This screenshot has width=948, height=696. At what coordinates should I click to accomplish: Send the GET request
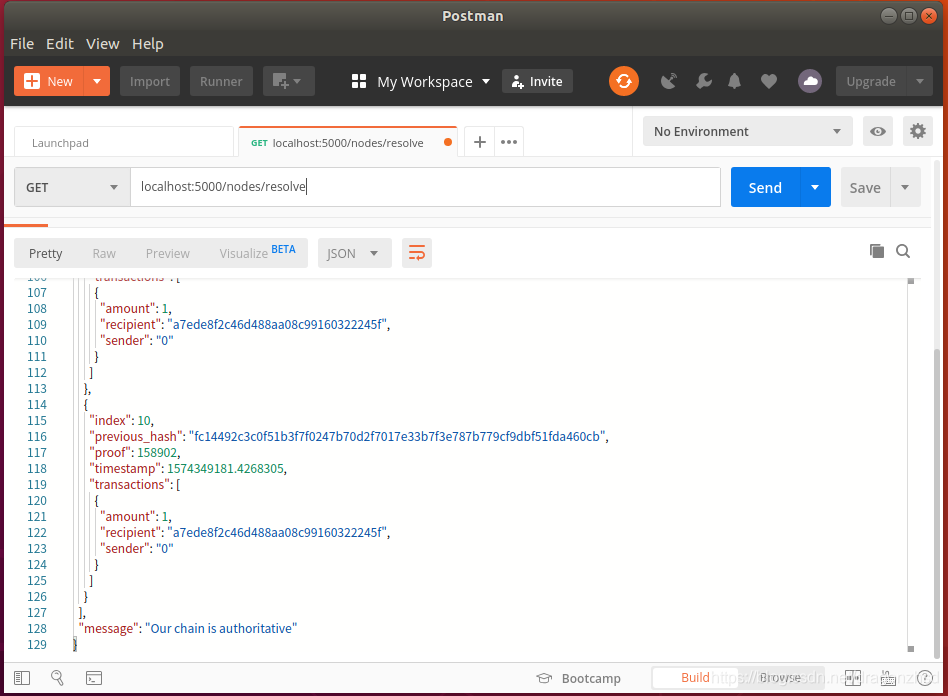tap(765, 187)
